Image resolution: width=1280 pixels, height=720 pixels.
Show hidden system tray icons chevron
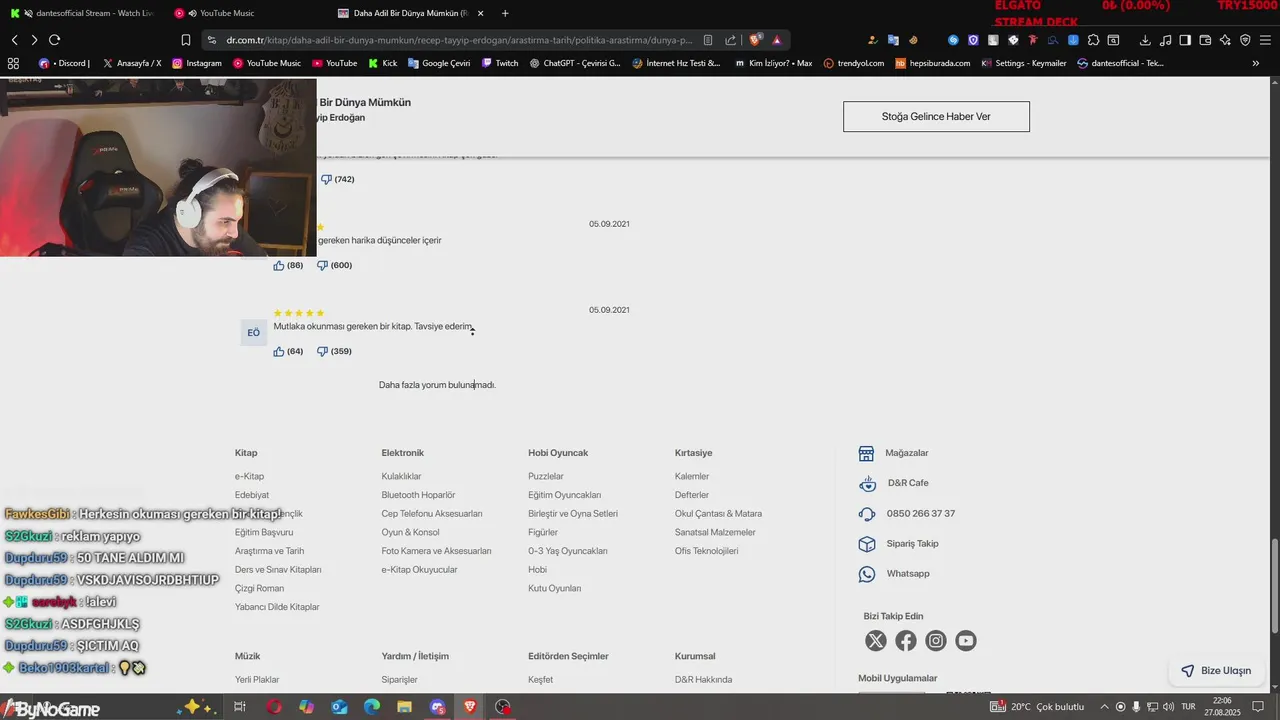pyautogui.click(x=1103, y=706)
